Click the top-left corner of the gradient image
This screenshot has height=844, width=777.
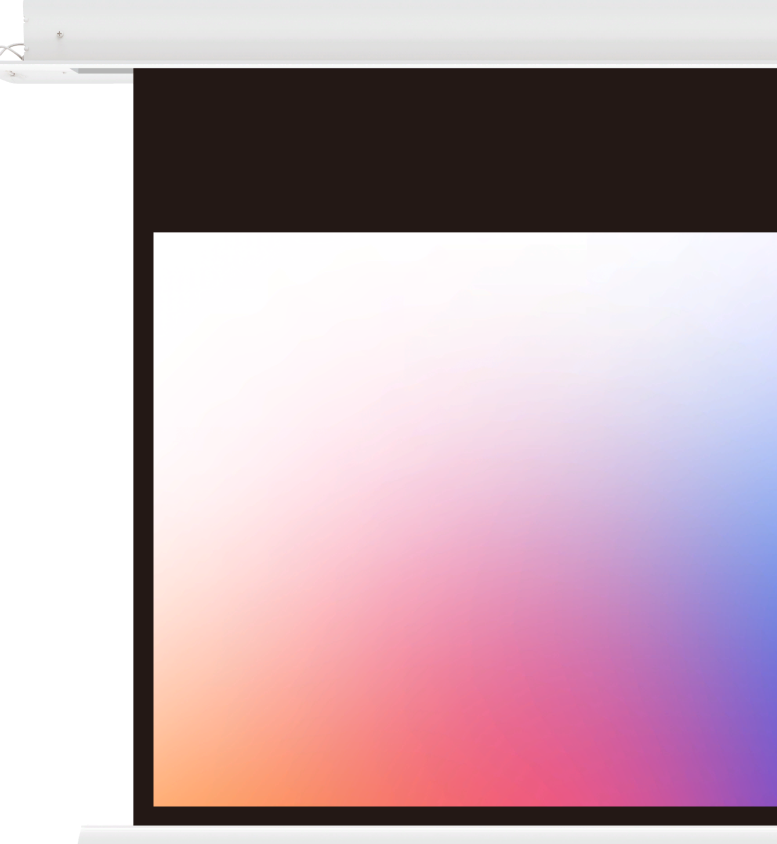pyautogui.click(x=156, y=236)
